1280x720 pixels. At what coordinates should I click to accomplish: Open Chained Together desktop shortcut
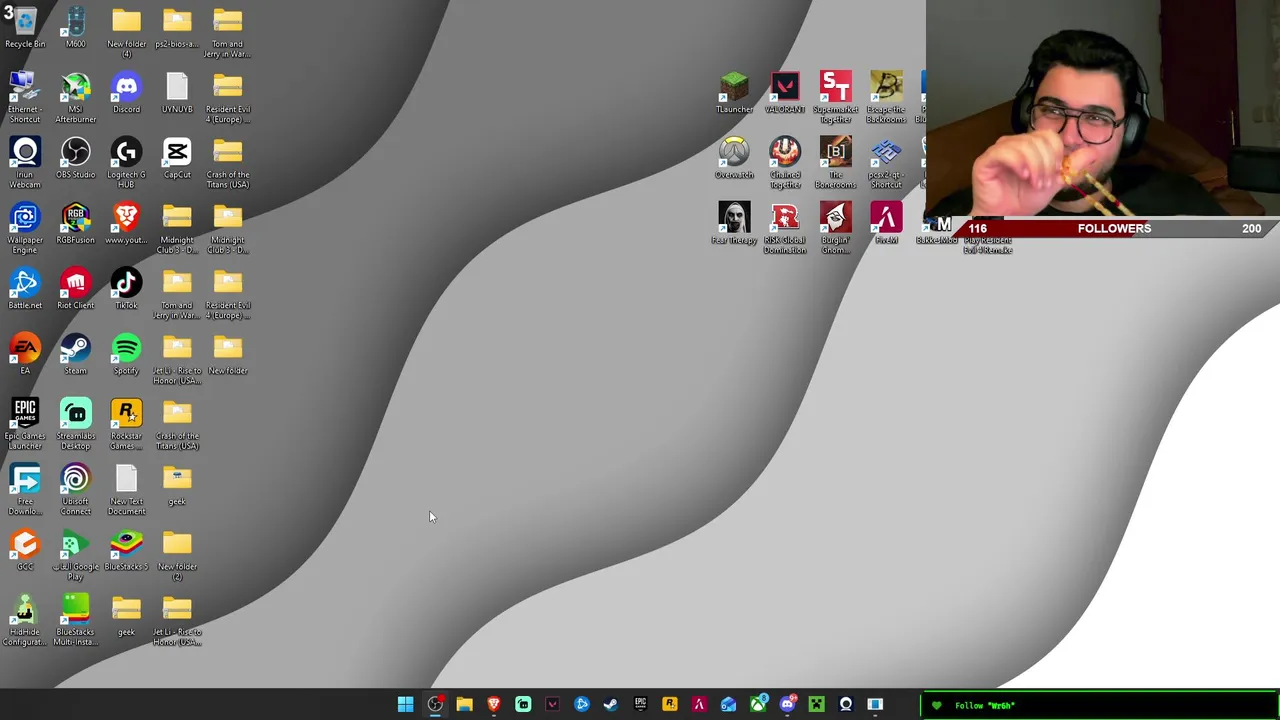(x=785, y=163)
